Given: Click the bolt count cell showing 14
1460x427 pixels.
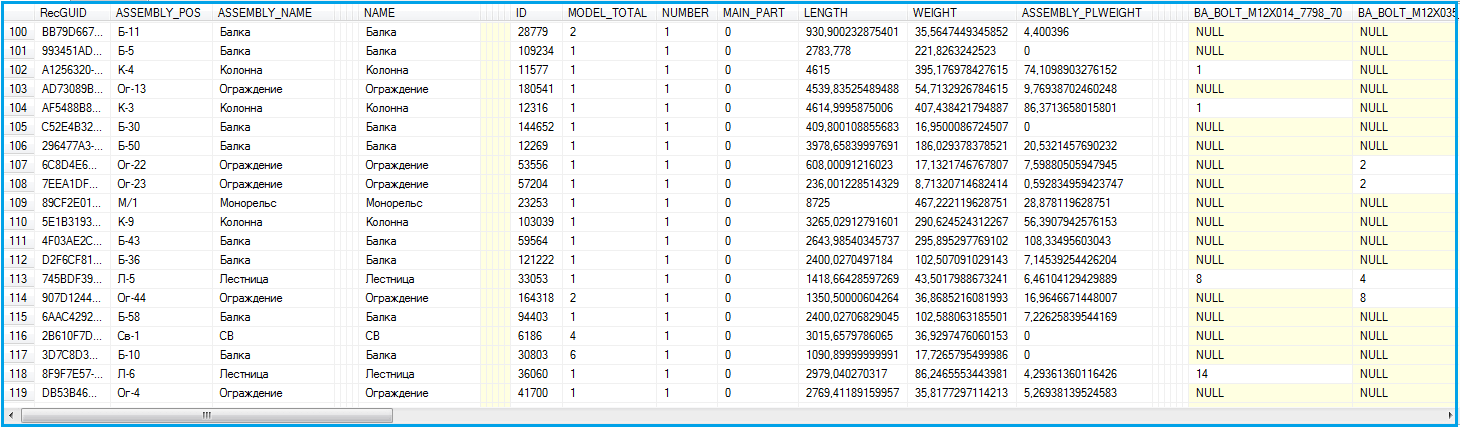Looking at the screenshot, I should [x=1202, y=374].
